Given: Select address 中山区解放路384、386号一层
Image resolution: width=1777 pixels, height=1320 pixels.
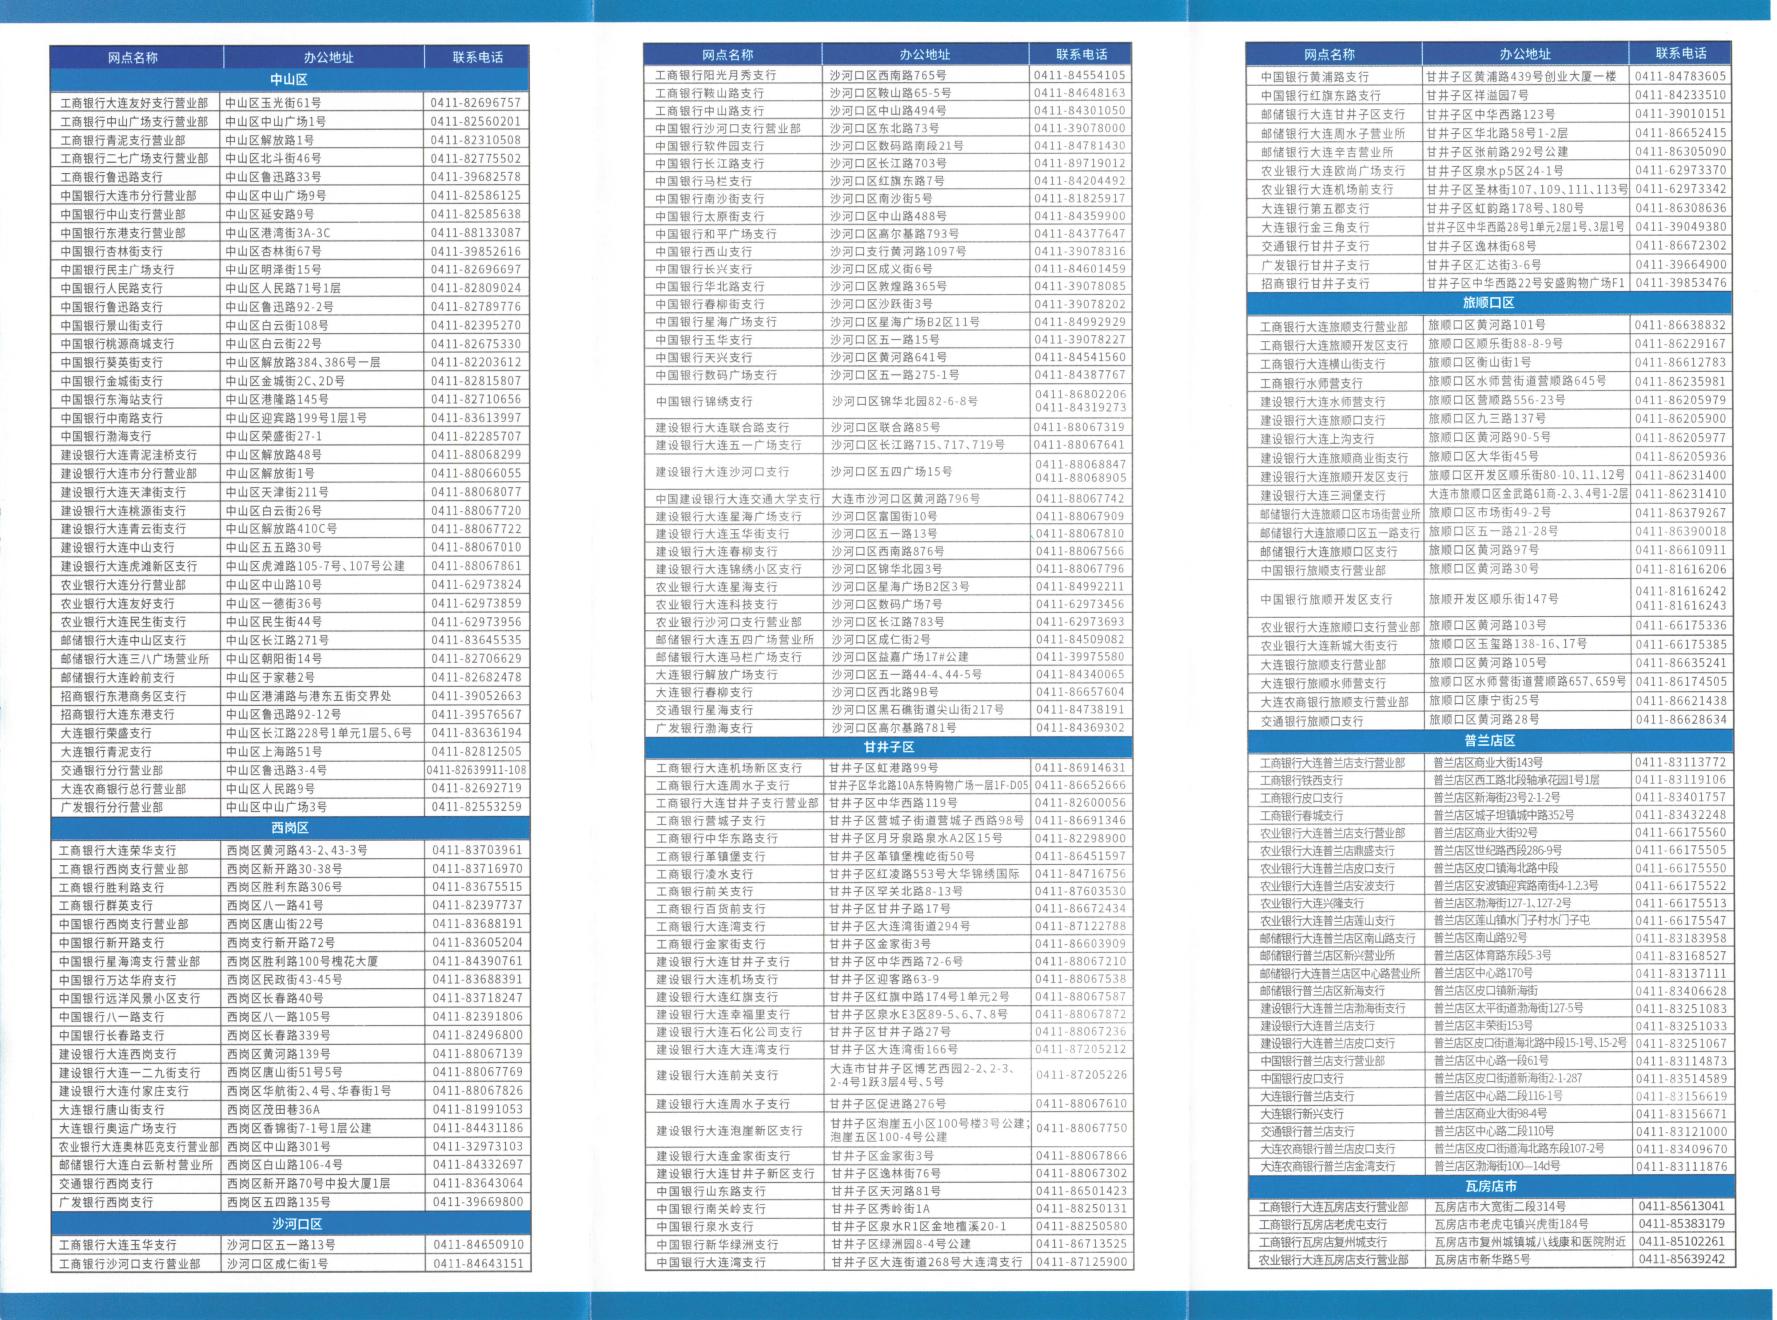Looking at the screenshot, I should 303,362.
